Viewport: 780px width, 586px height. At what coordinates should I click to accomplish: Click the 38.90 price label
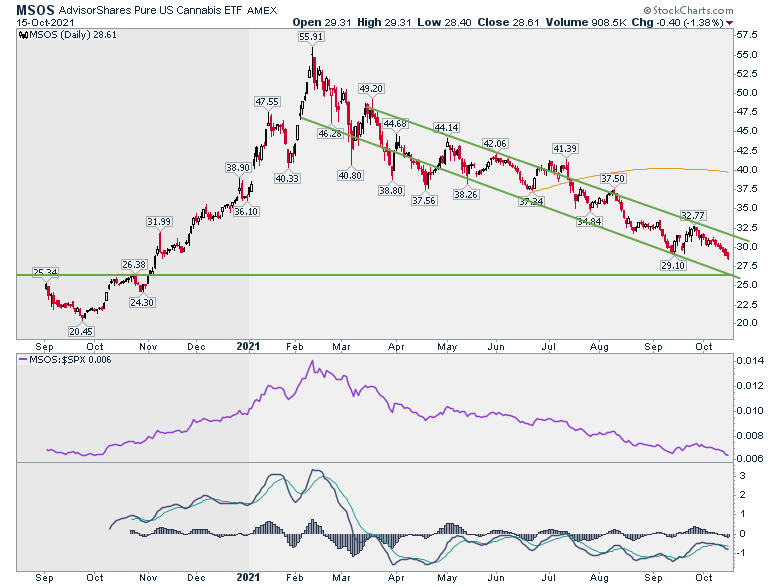click(x=238, y=168)
